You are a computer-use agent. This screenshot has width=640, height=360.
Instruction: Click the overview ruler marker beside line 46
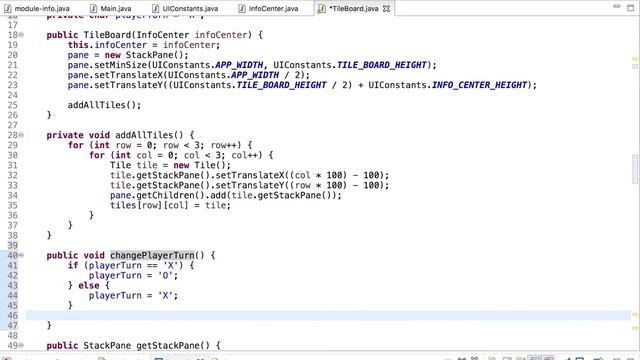pyautogui.click(x=635, y=314)
